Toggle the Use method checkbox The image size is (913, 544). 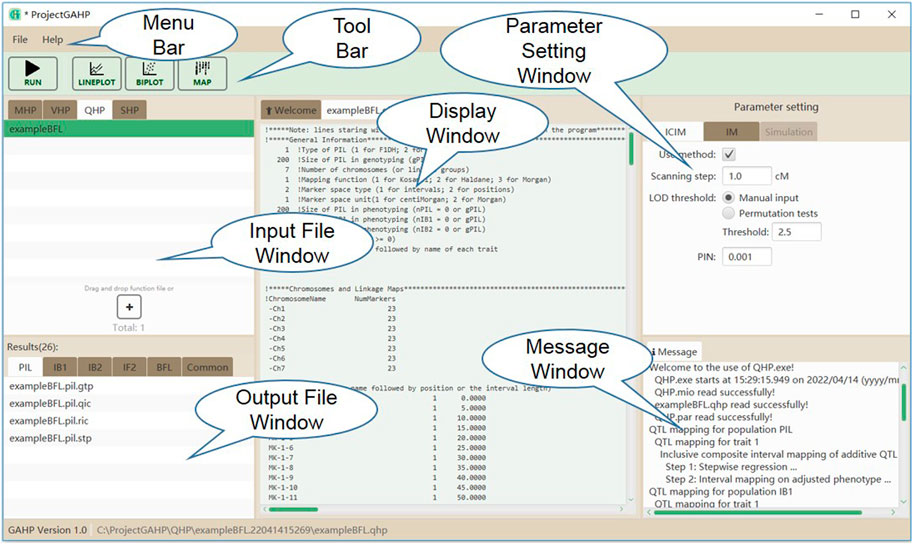point(729,154)
